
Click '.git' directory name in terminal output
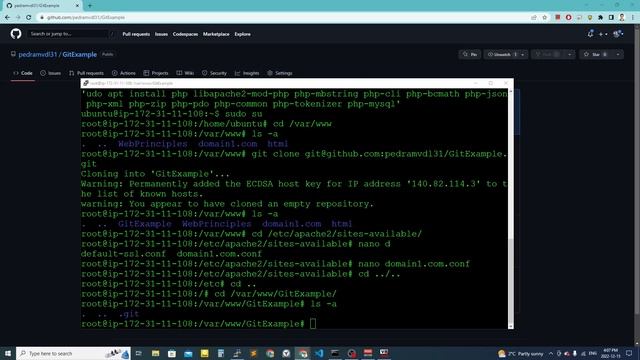129,314
